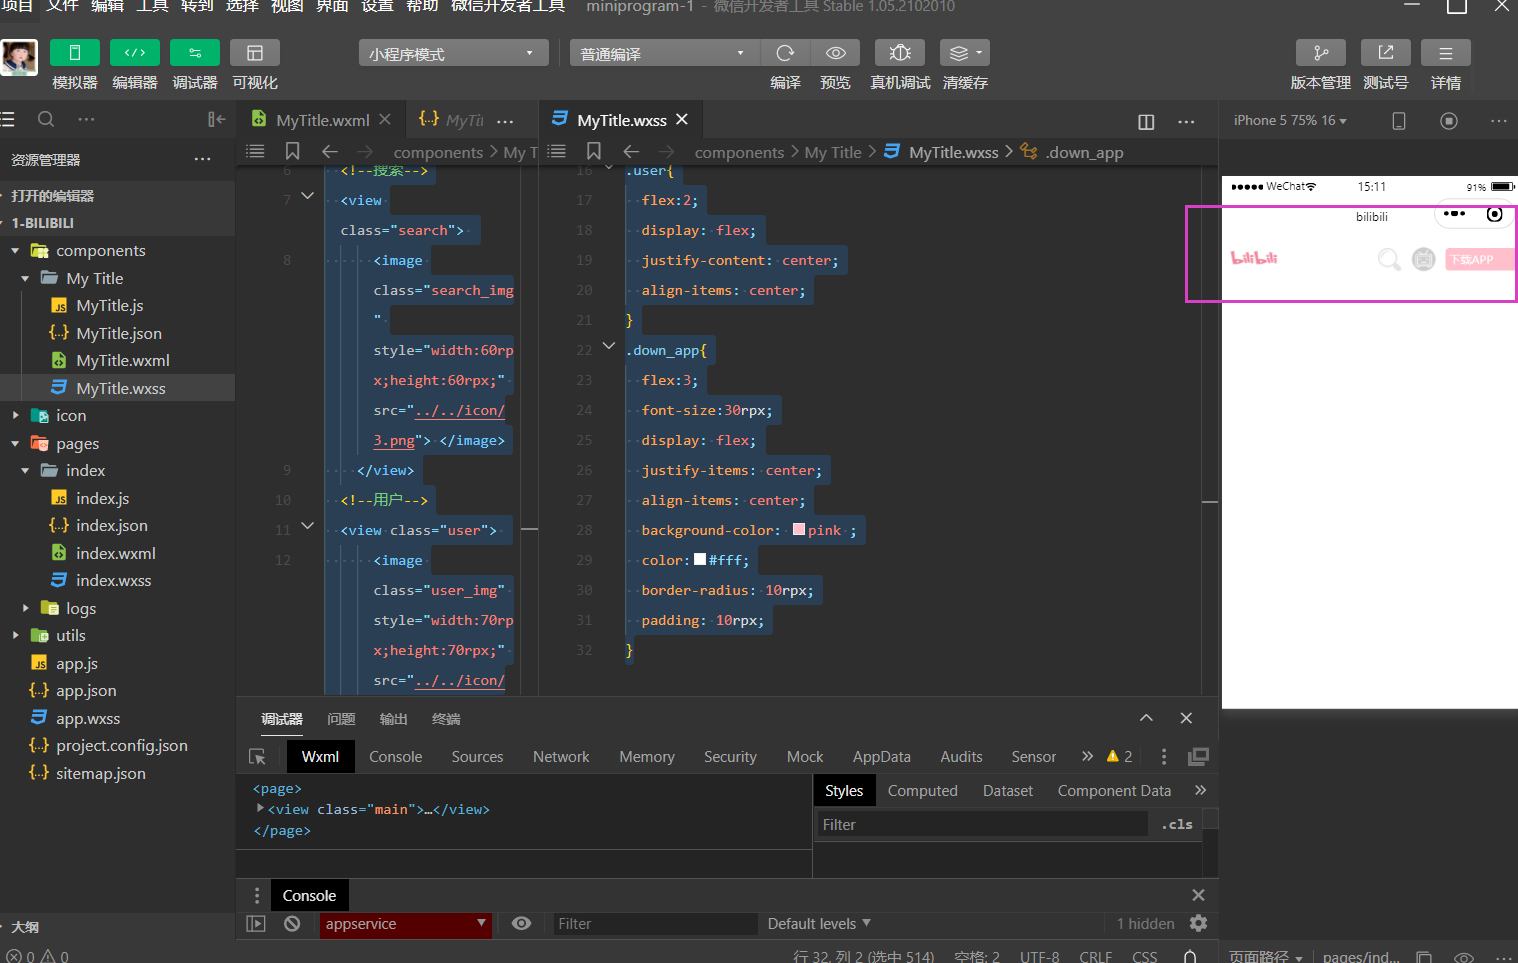Click the pink download APP button in preview

tap(1478, 260)
